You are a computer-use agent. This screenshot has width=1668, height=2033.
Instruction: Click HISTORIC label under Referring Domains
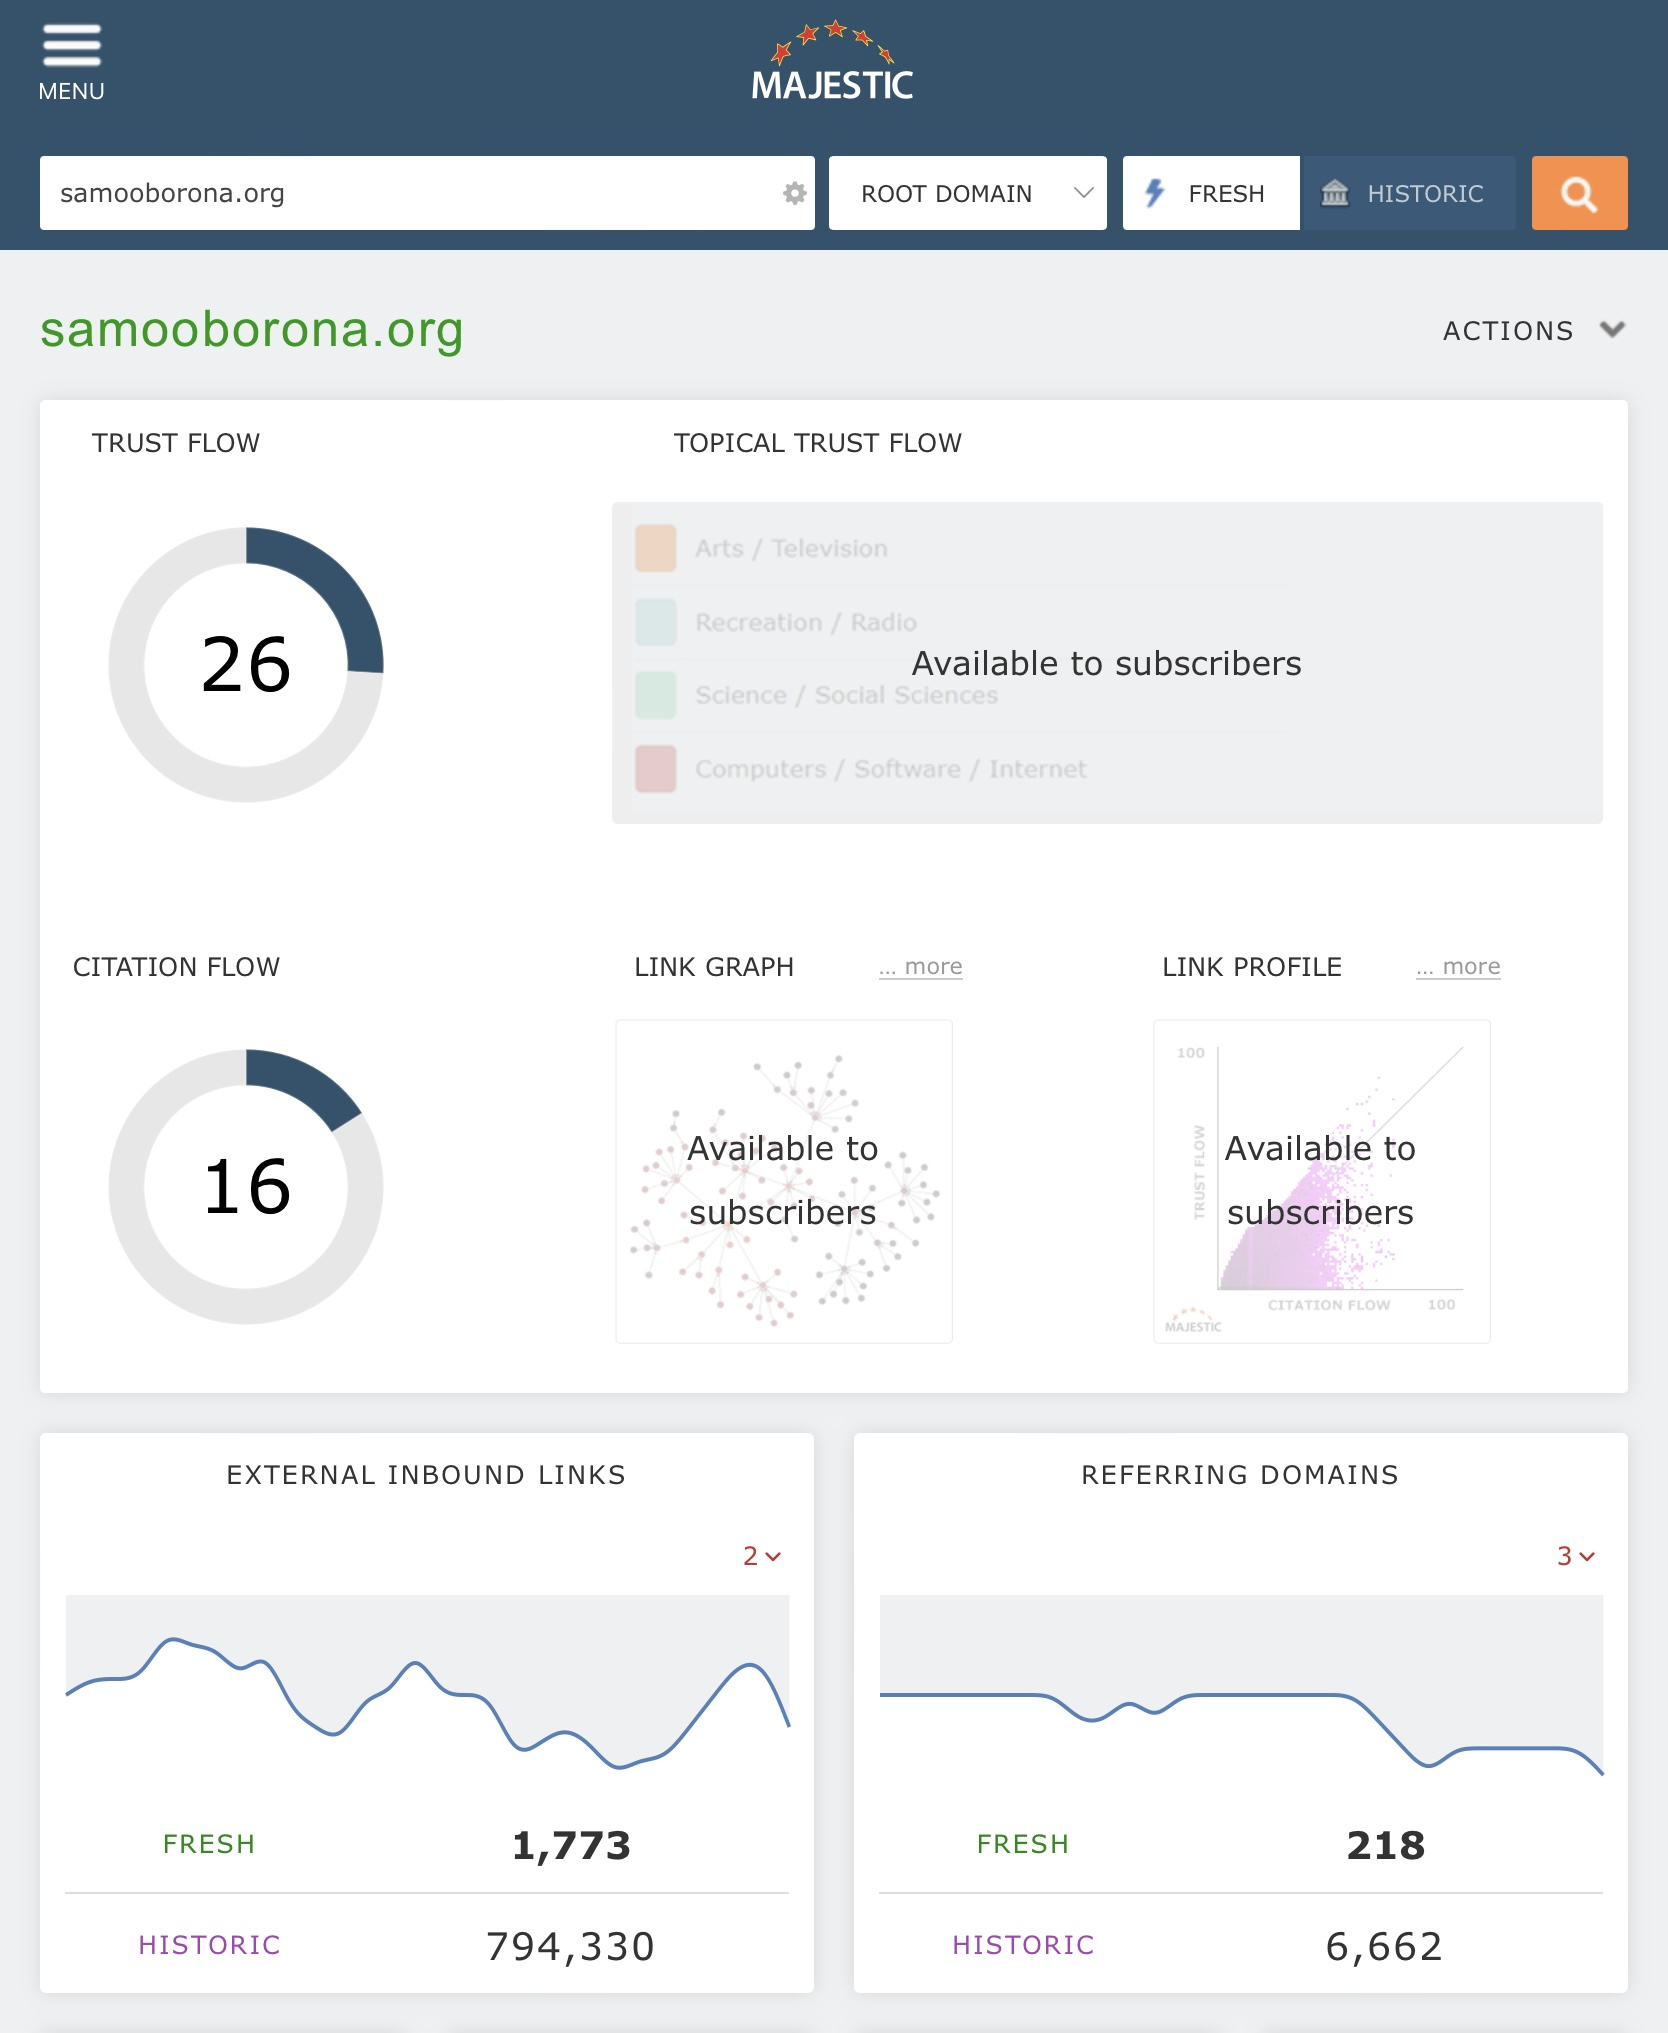(1023, 1945)
